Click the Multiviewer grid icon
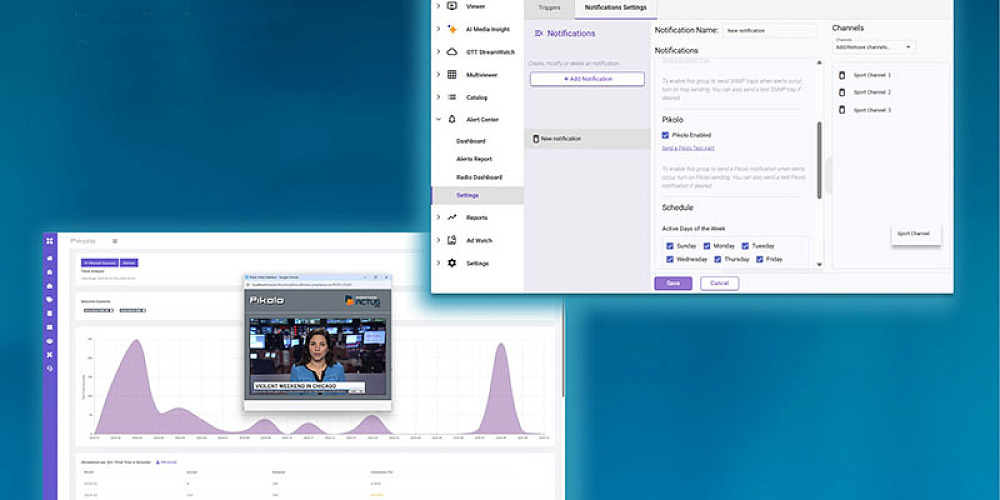This screenshot has width=1000, height=500. [452, 74]
